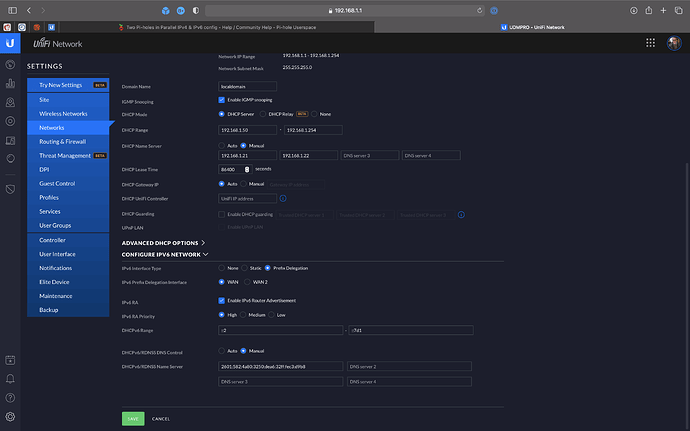
Task: Select WAN 2 prefix delegation interface
Action: click(x=247, y=282)
